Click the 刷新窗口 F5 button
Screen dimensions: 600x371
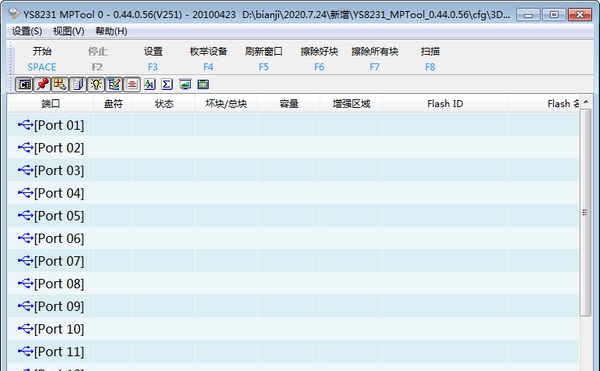click(x=264, y=59)
